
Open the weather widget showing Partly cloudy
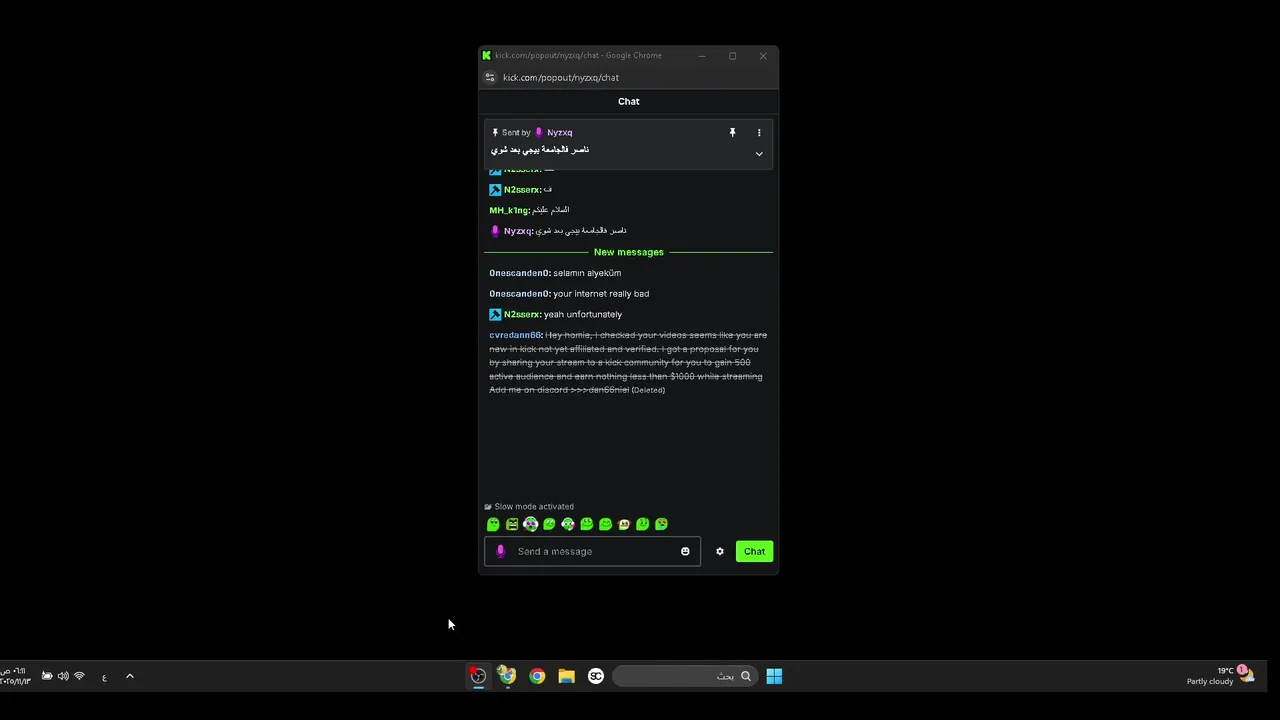pos(1220,676)
